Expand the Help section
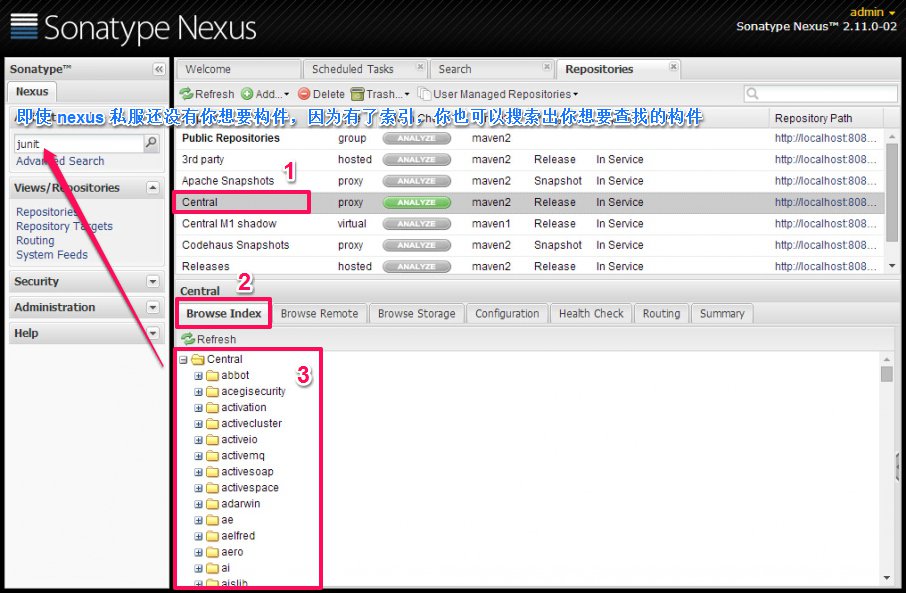This screenshot has width=906, height=593. coord(153,333)
